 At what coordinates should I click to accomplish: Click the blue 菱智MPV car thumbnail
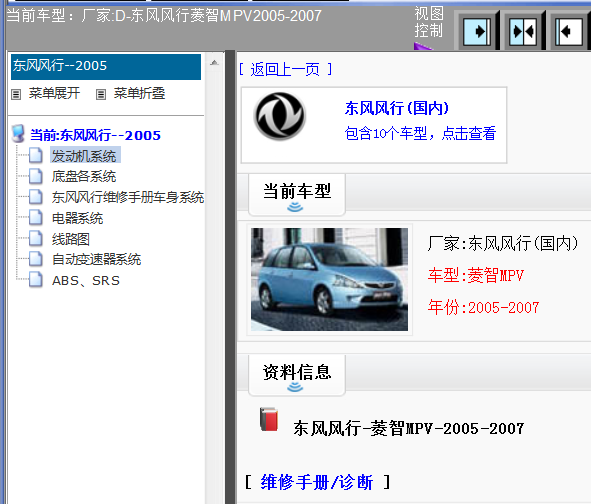coord(329,279)
